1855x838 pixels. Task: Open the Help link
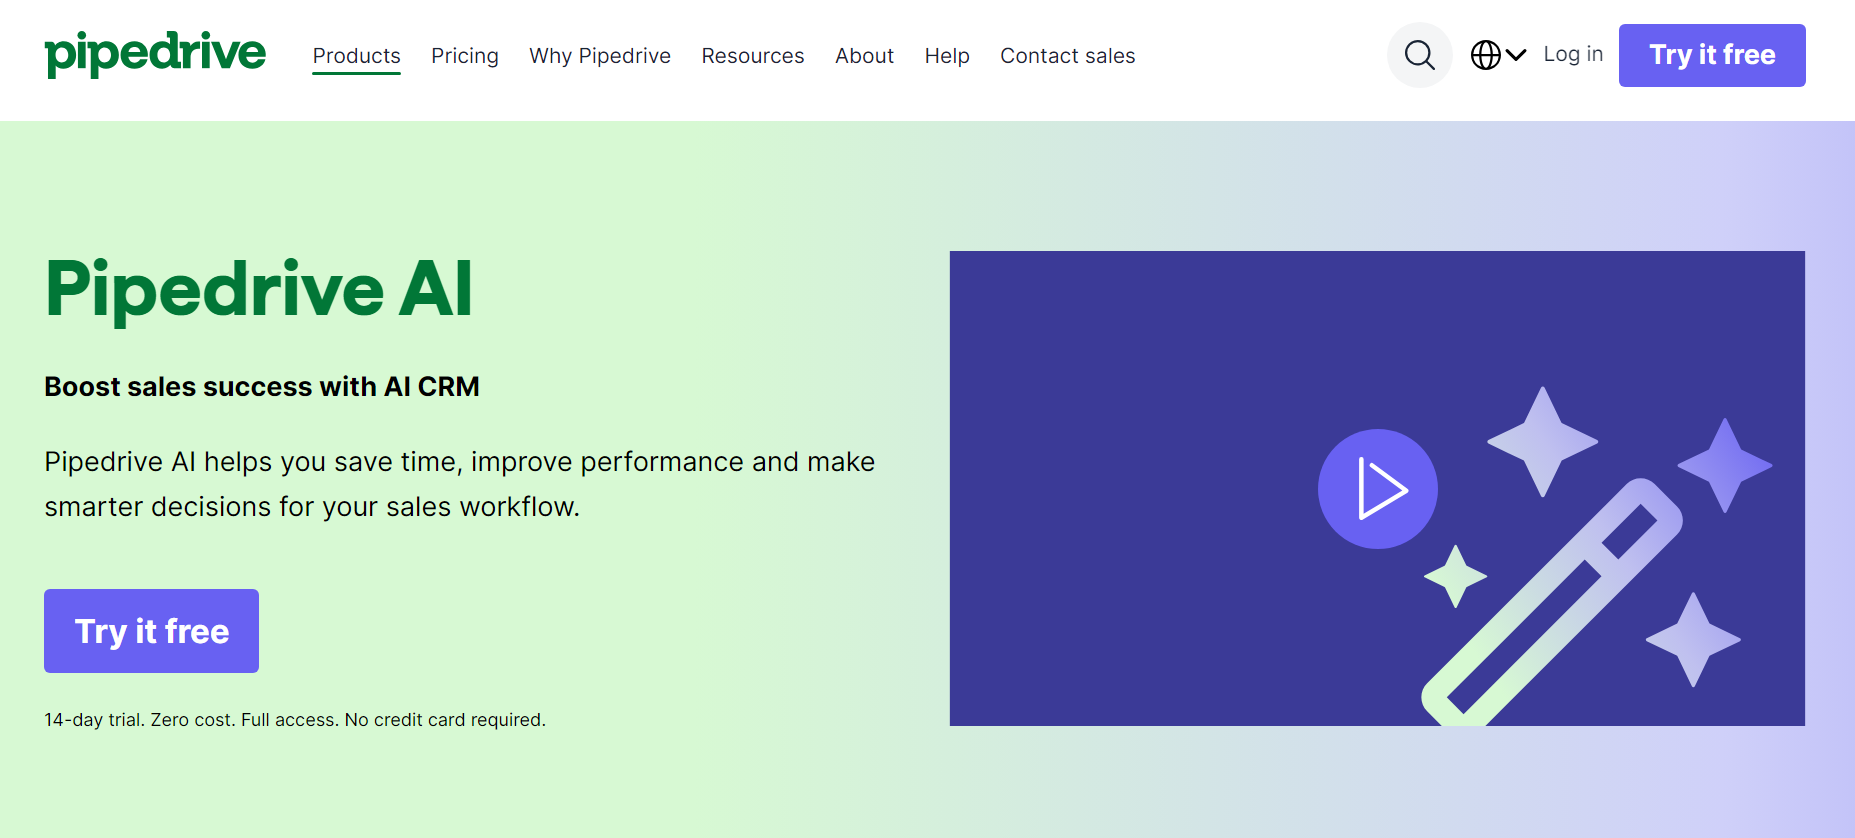click(946, 56)
